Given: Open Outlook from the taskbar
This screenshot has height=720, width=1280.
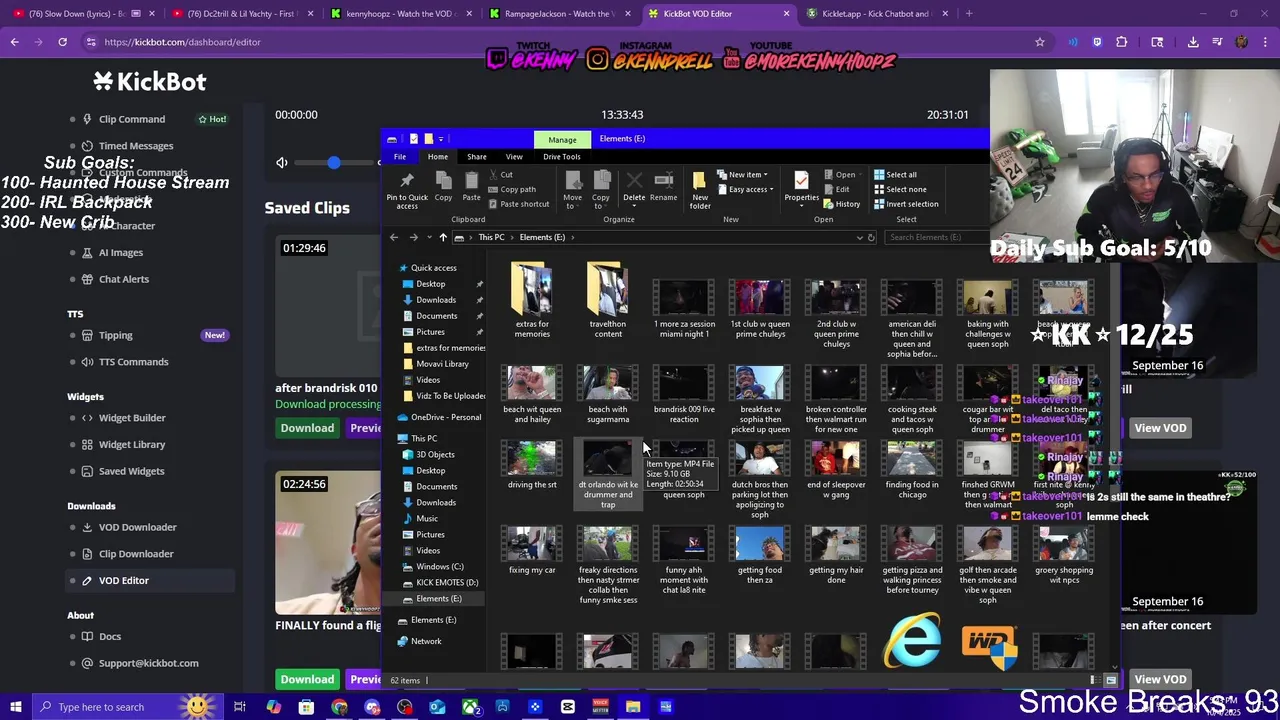Looking at the screenshot, I should (437, 707).
